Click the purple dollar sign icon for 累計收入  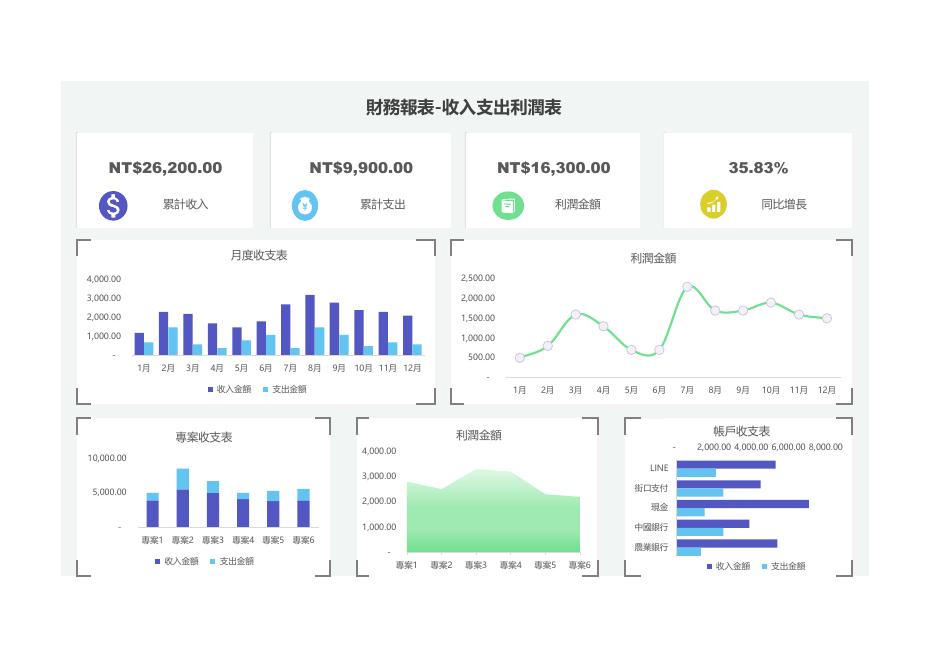113,205
